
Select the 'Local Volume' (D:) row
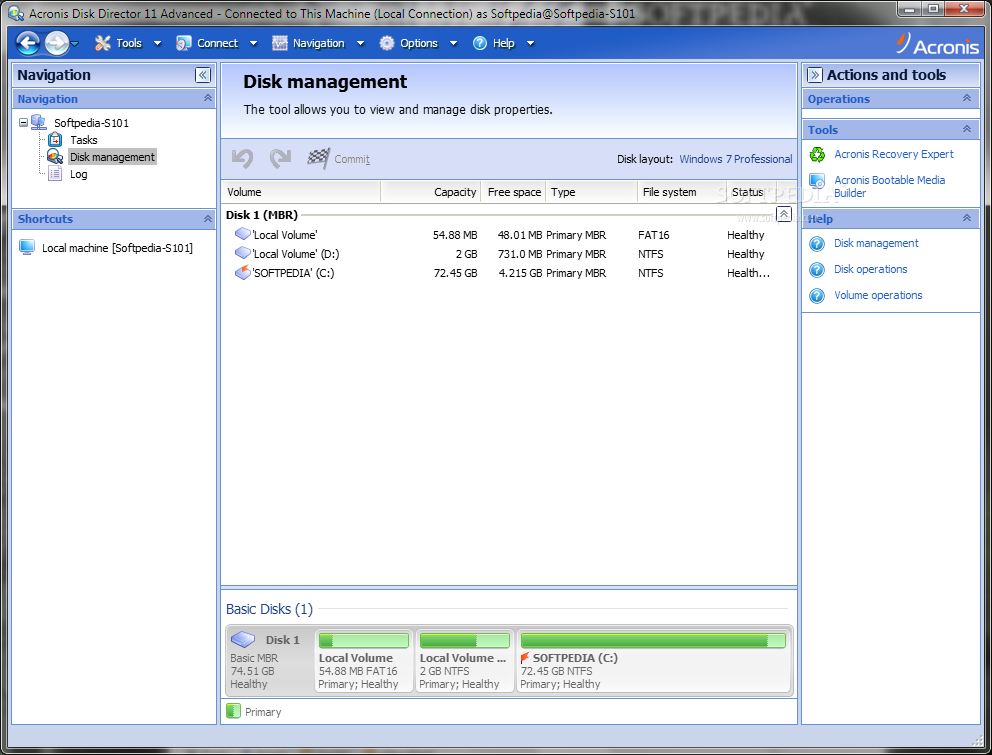click(509, 254)
